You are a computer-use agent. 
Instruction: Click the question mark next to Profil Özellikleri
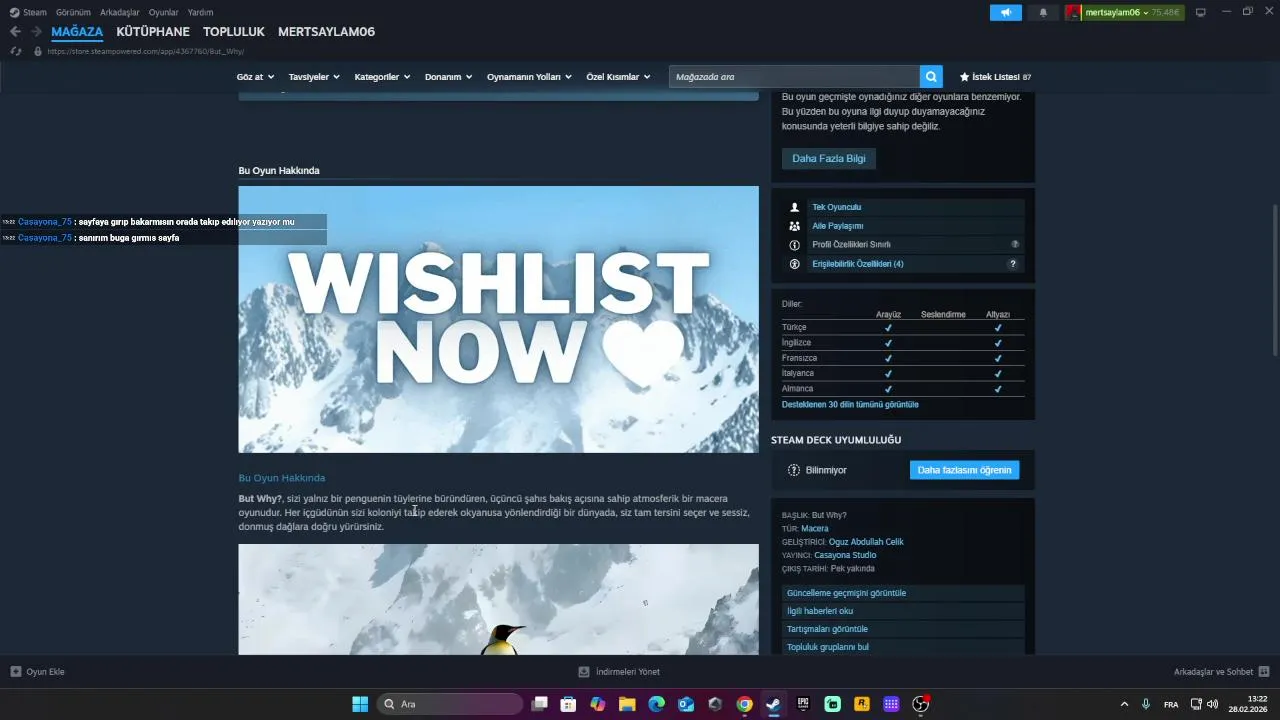point(1015,244)
